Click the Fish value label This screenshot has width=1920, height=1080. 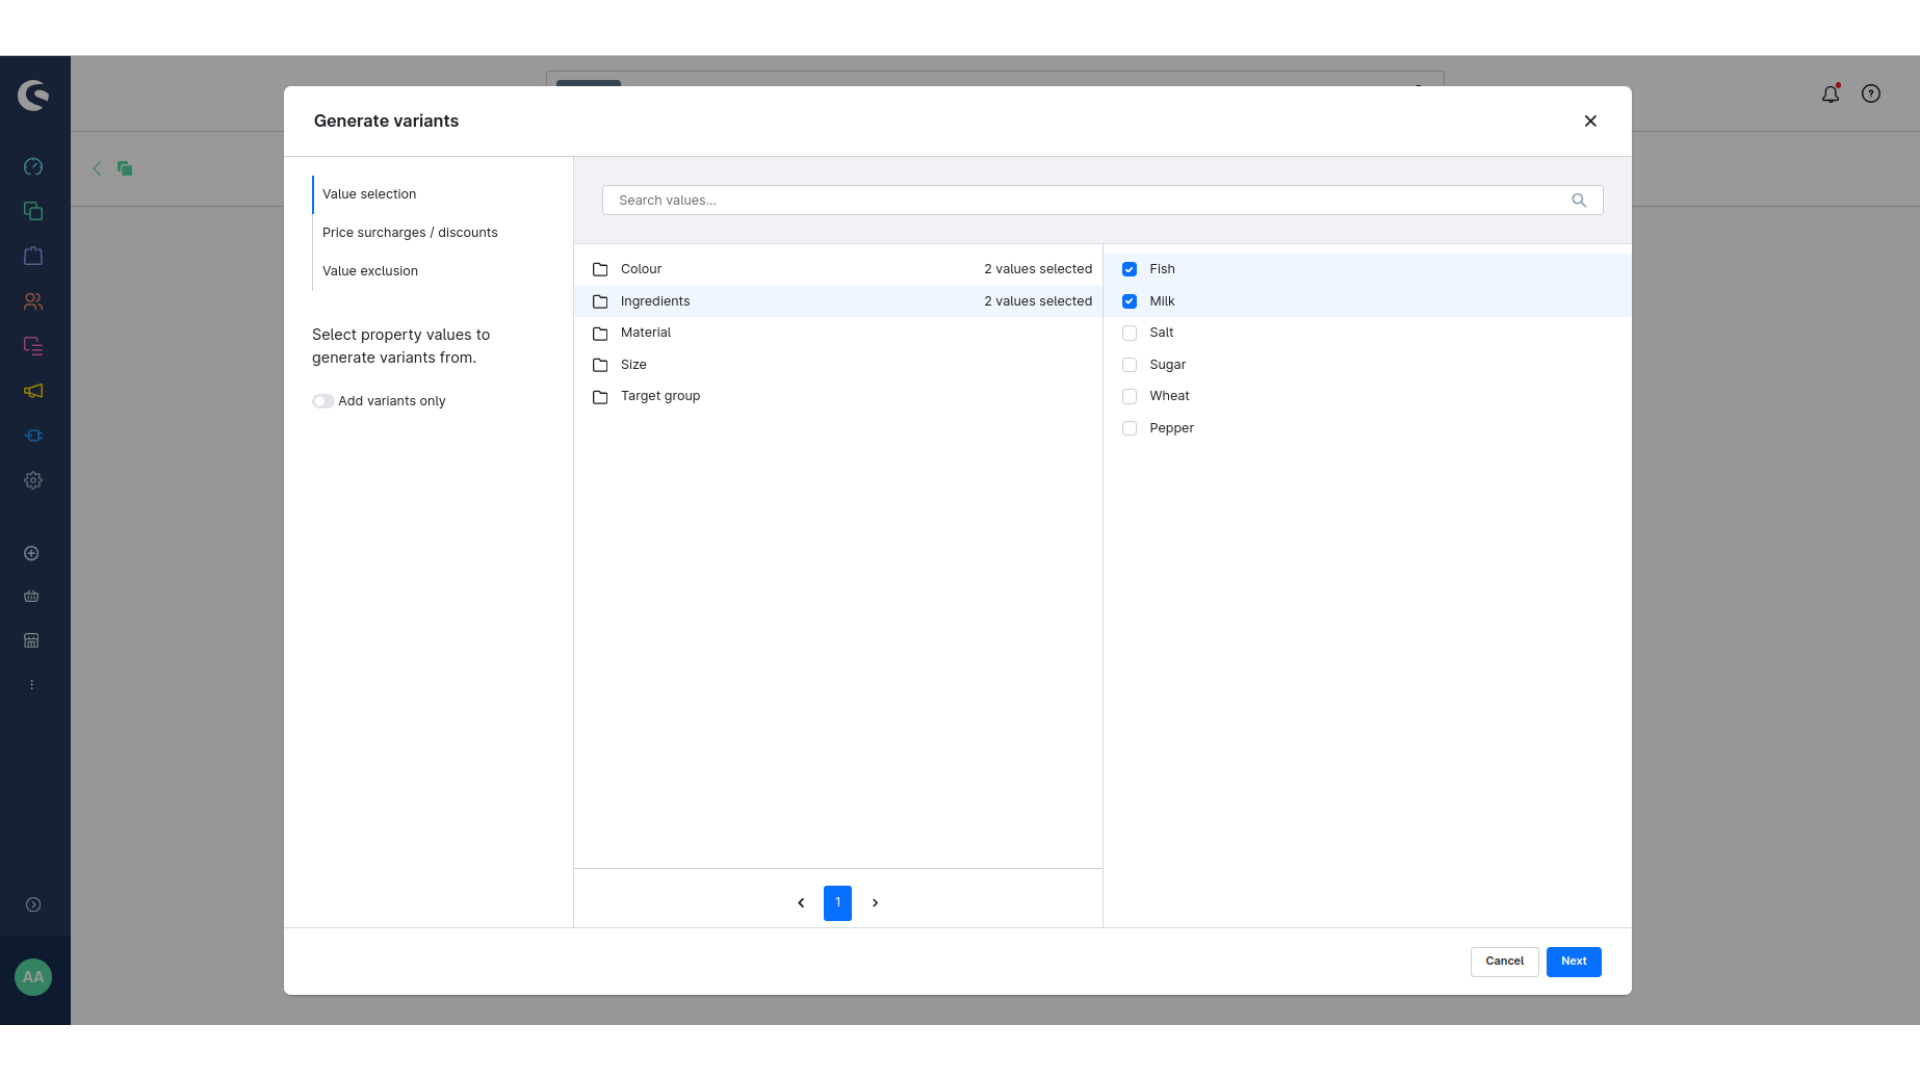click(x=1162, y=269)
